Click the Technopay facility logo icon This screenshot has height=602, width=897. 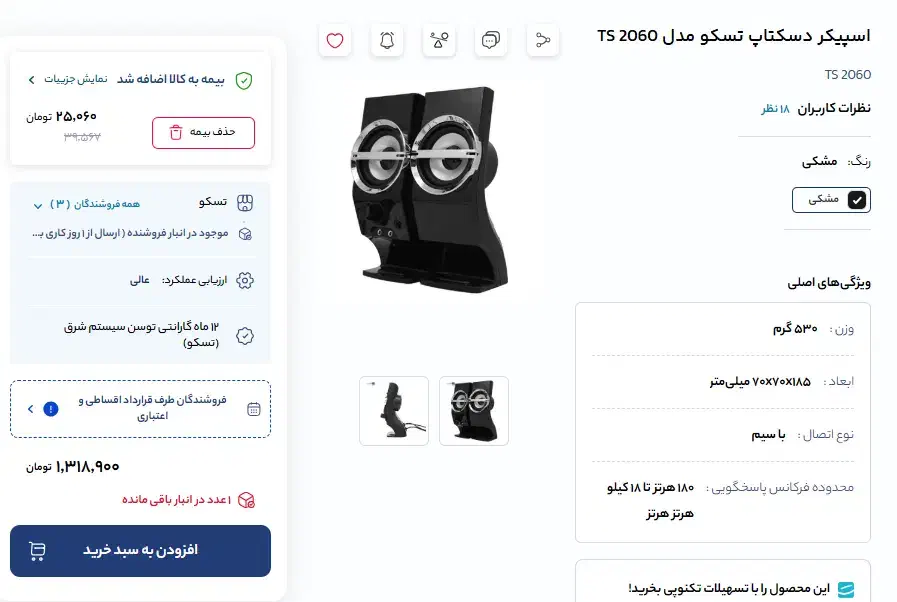[x=846, y=589]
